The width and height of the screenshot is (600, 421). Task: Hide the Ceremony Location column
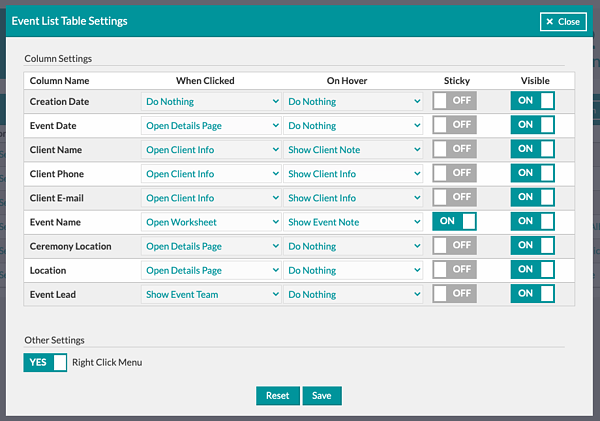(x=532, y=246)
